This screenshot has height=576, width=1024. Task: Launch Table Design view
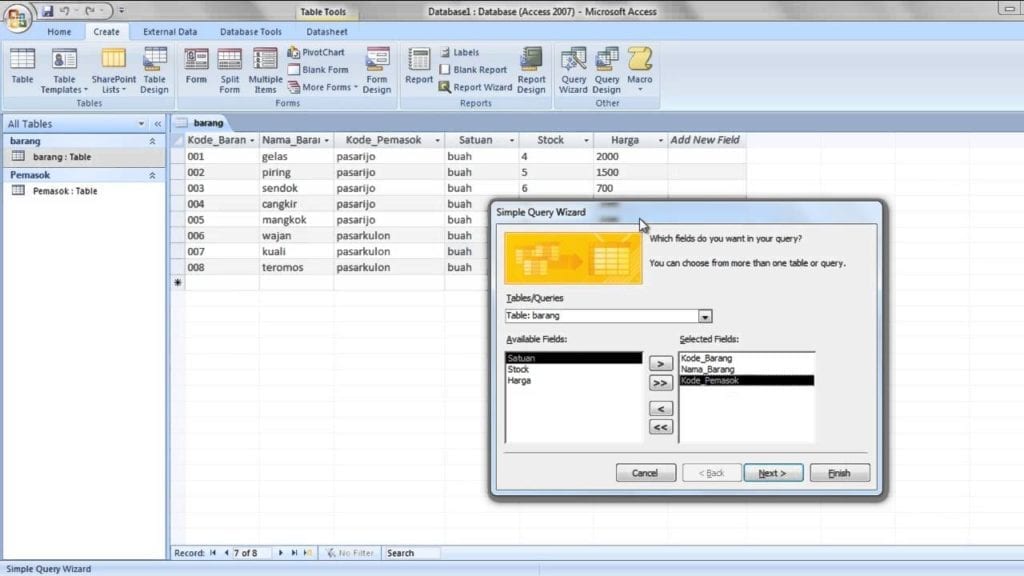(154, 71)
